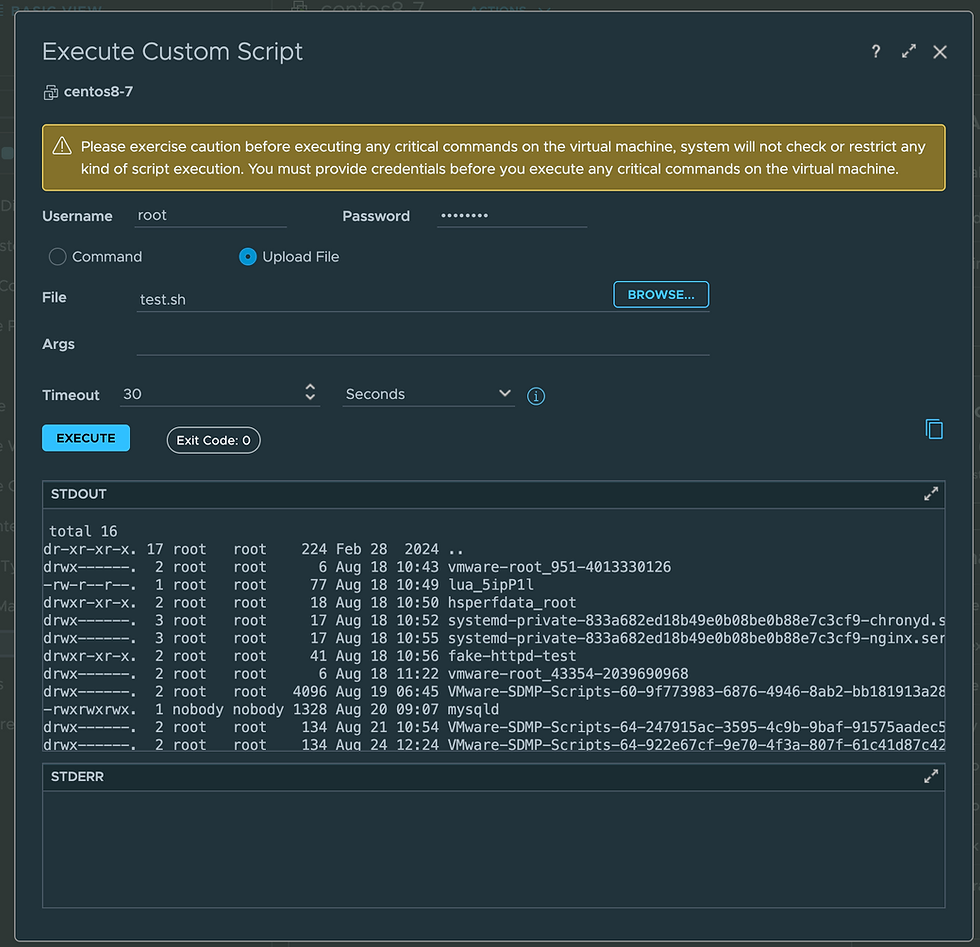Expand the STDOUT panel to fullscreen
Screen dimensions: 980x947
(x=931, y=494)
